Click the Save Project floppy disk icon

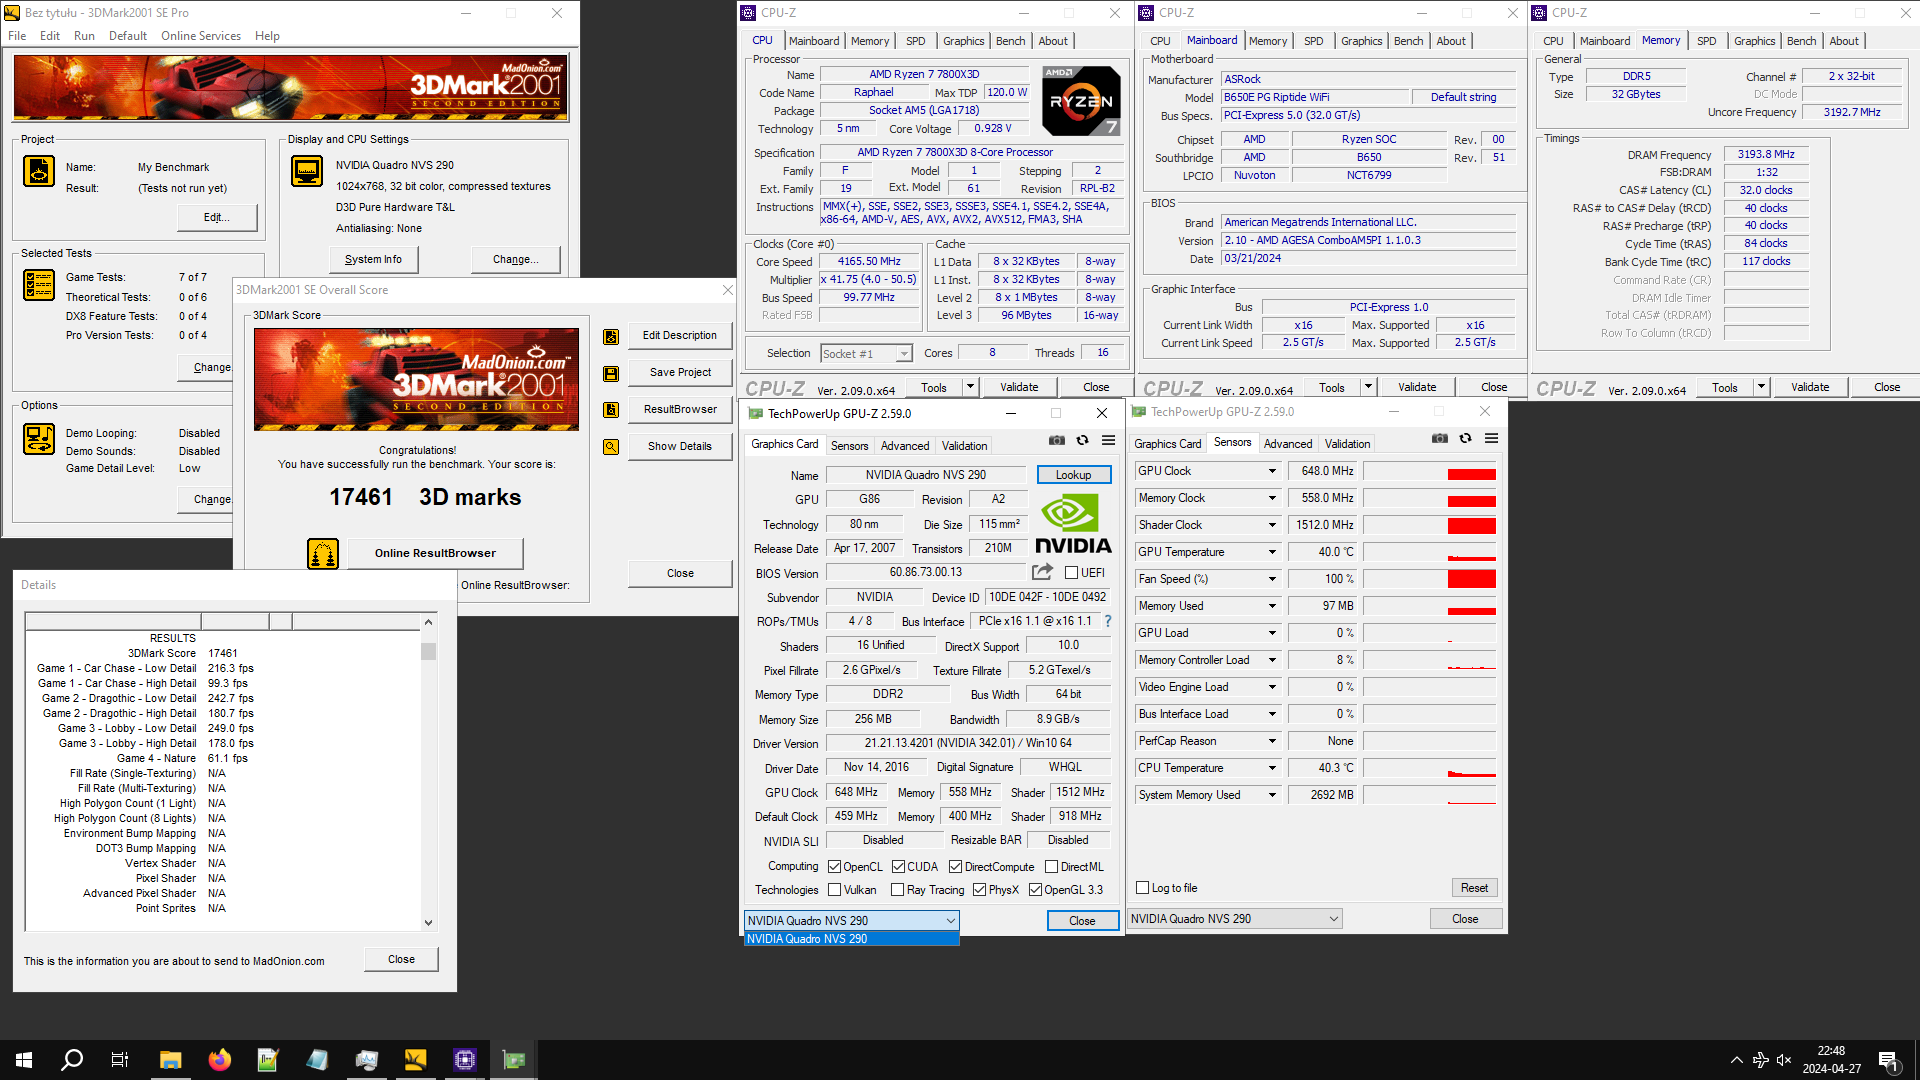coord(611,374)
